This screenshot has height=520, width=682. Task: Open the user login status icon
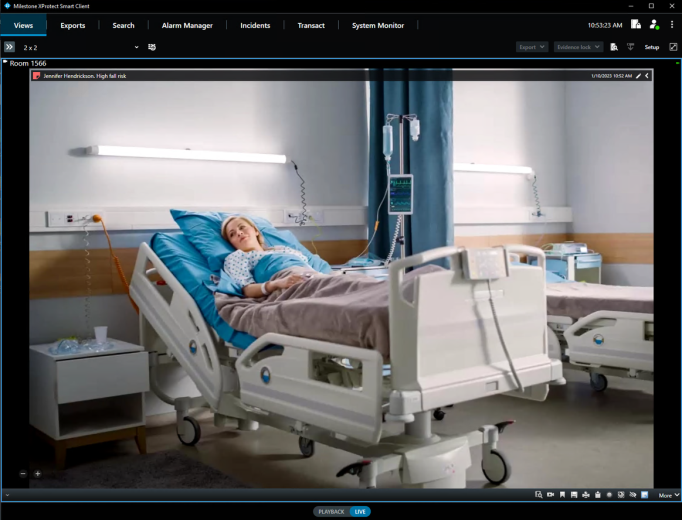(654, 25)
